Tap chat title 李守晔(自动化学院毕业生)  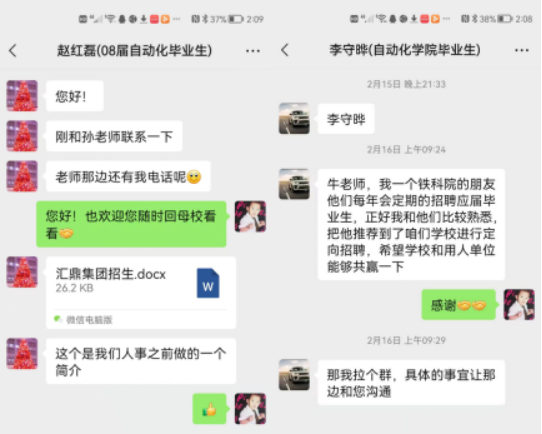(405, 50)
